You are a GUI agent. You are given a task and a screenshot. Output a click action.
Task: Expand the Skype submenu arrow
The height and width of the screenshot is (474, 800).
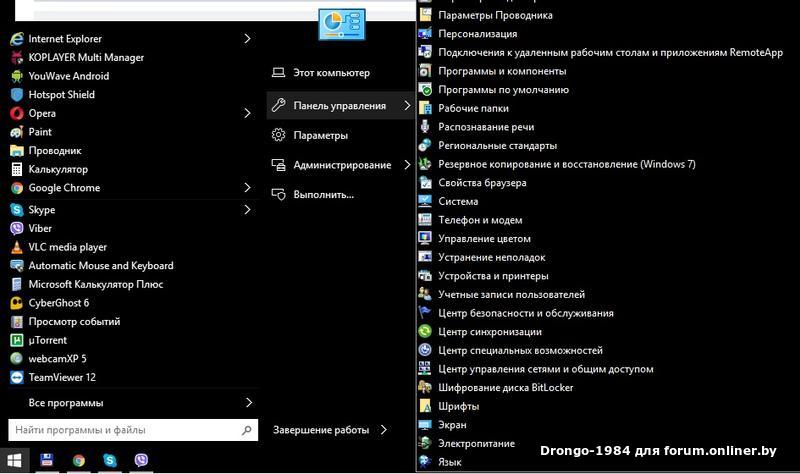247,210
